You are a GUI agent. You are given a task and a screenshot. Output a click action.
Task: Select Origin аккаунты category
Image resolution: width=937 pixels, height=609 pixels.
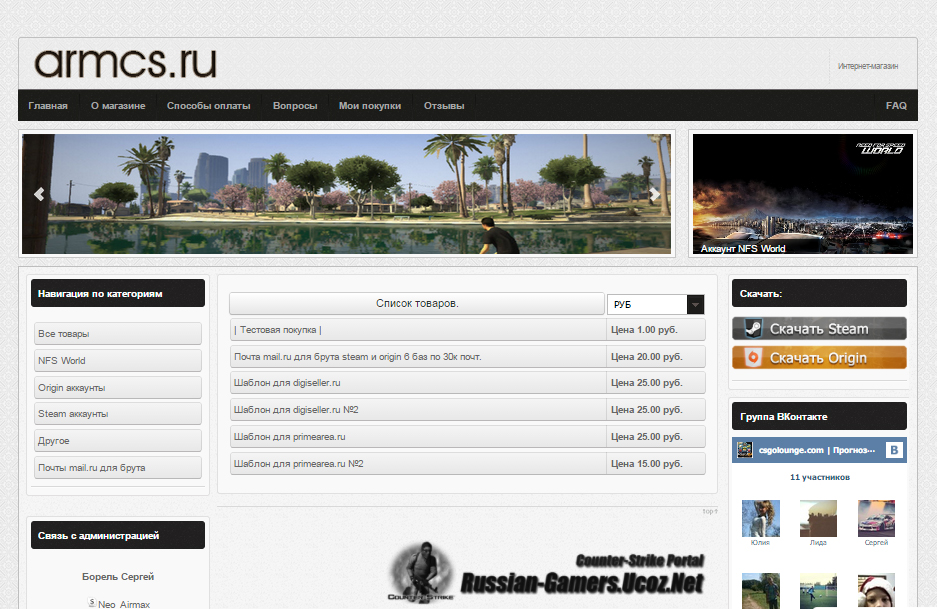coord(118,387)
